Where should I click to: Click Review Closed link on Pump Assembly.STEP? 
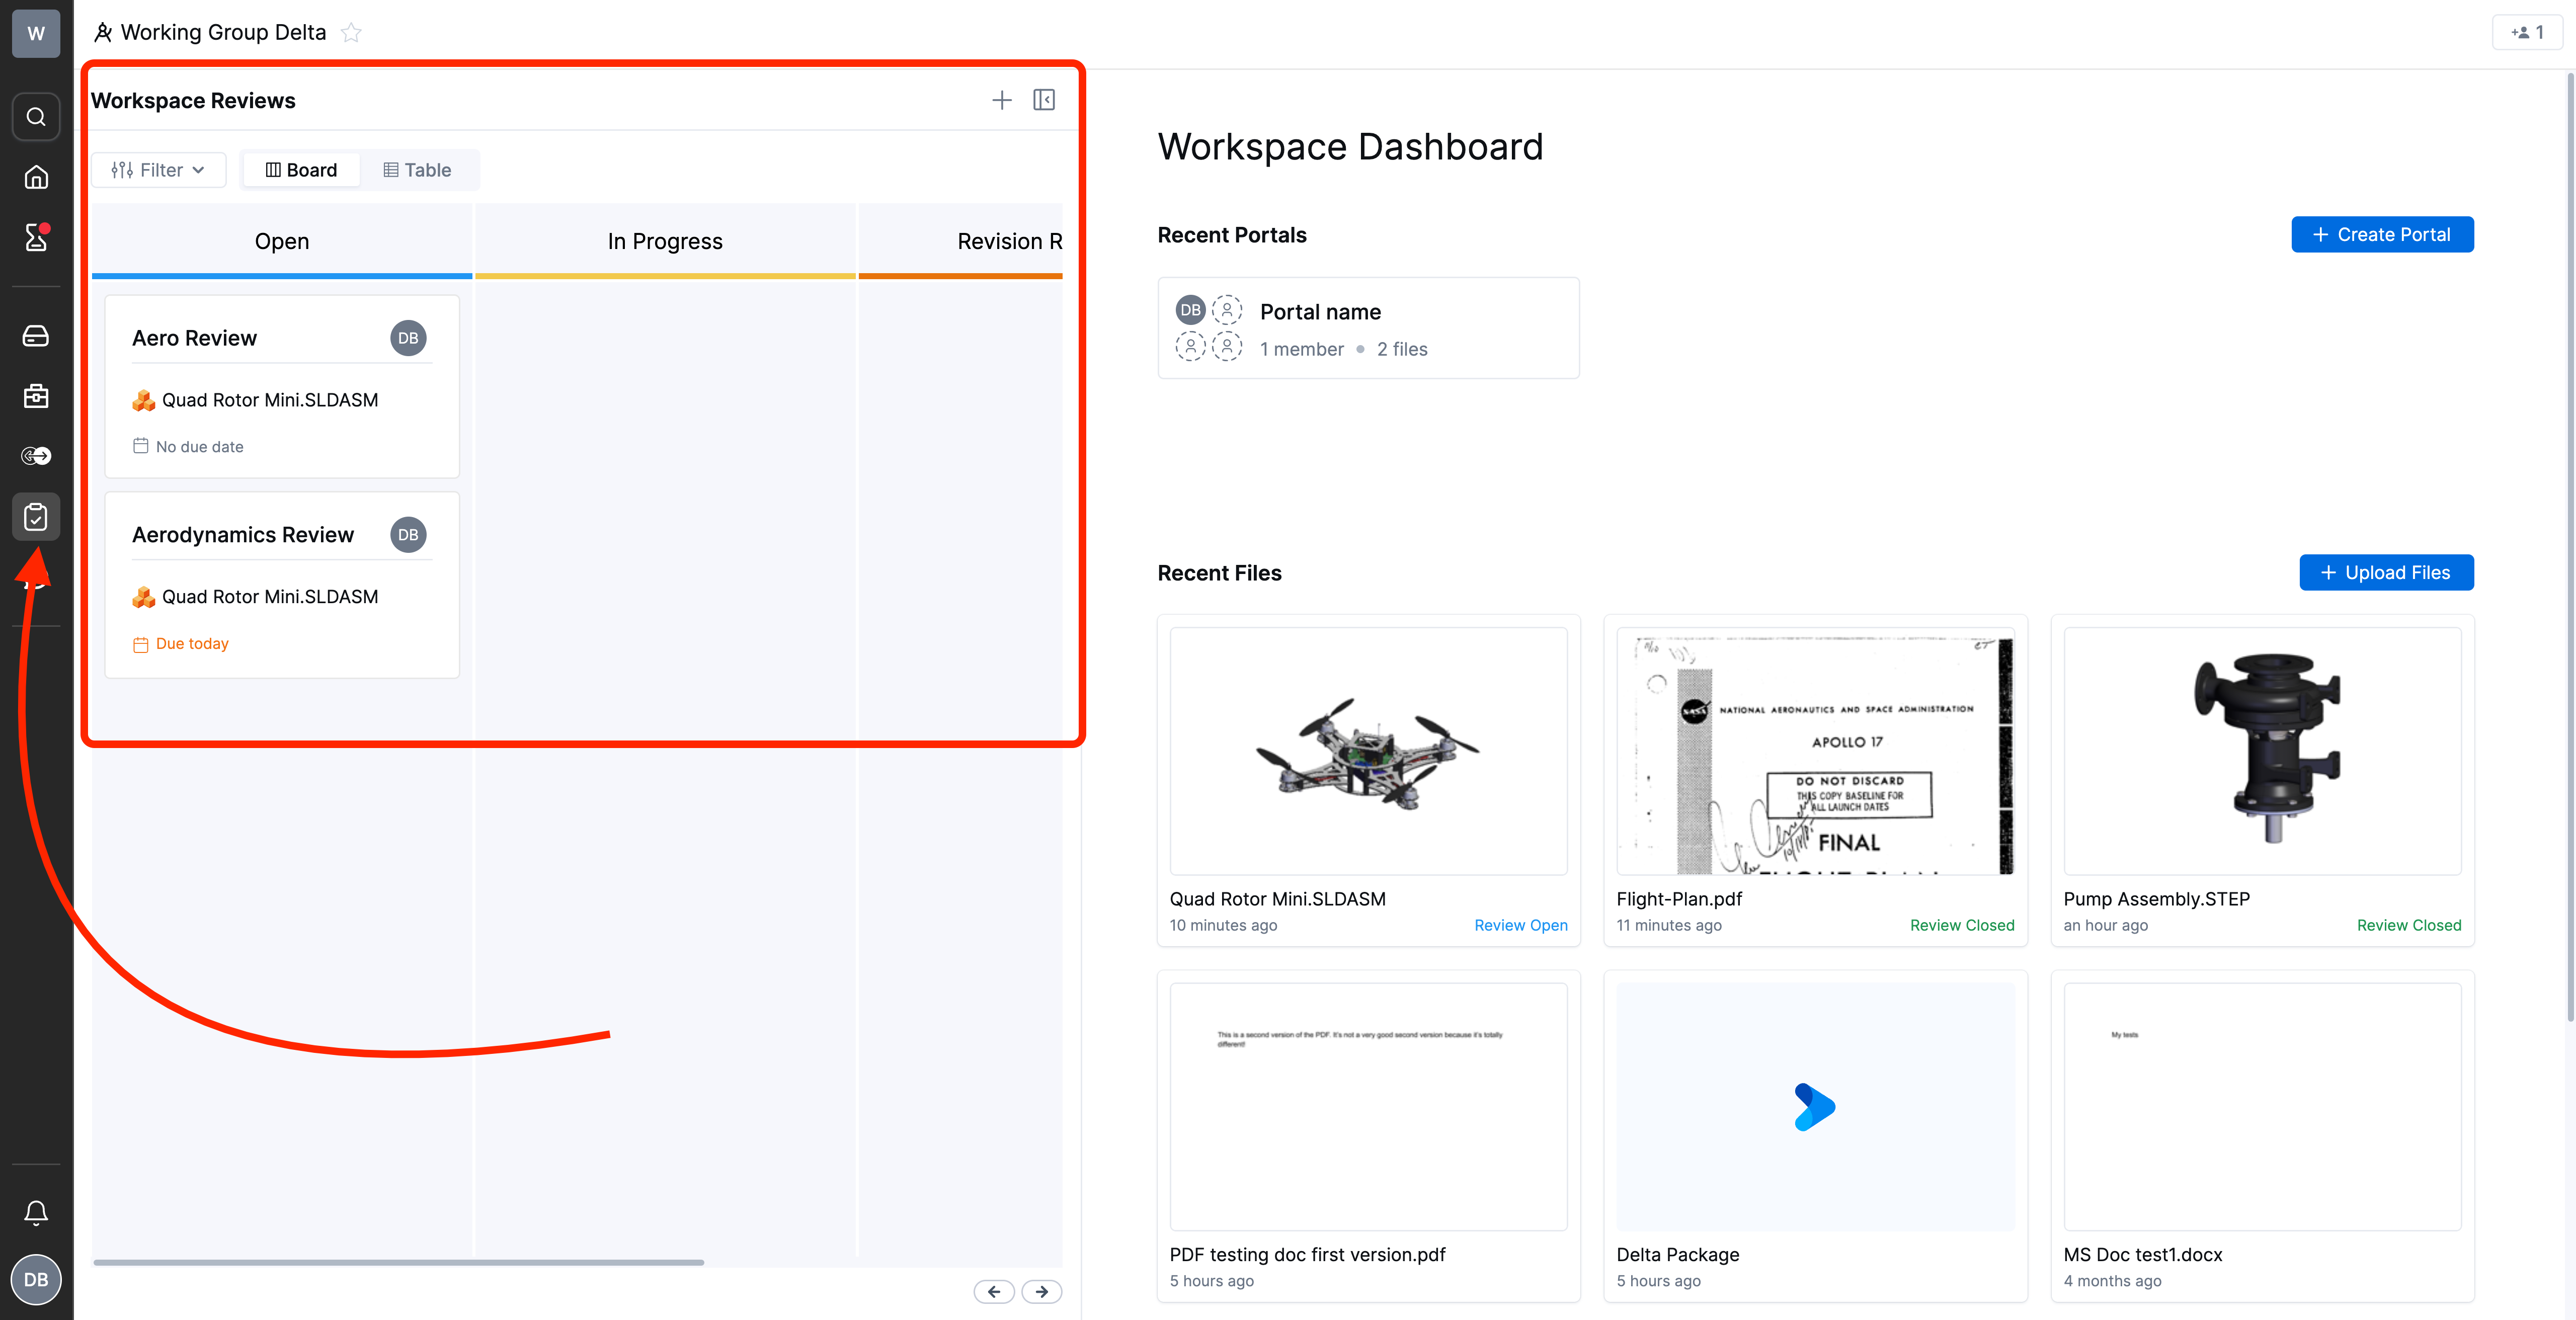[2409, 926]
